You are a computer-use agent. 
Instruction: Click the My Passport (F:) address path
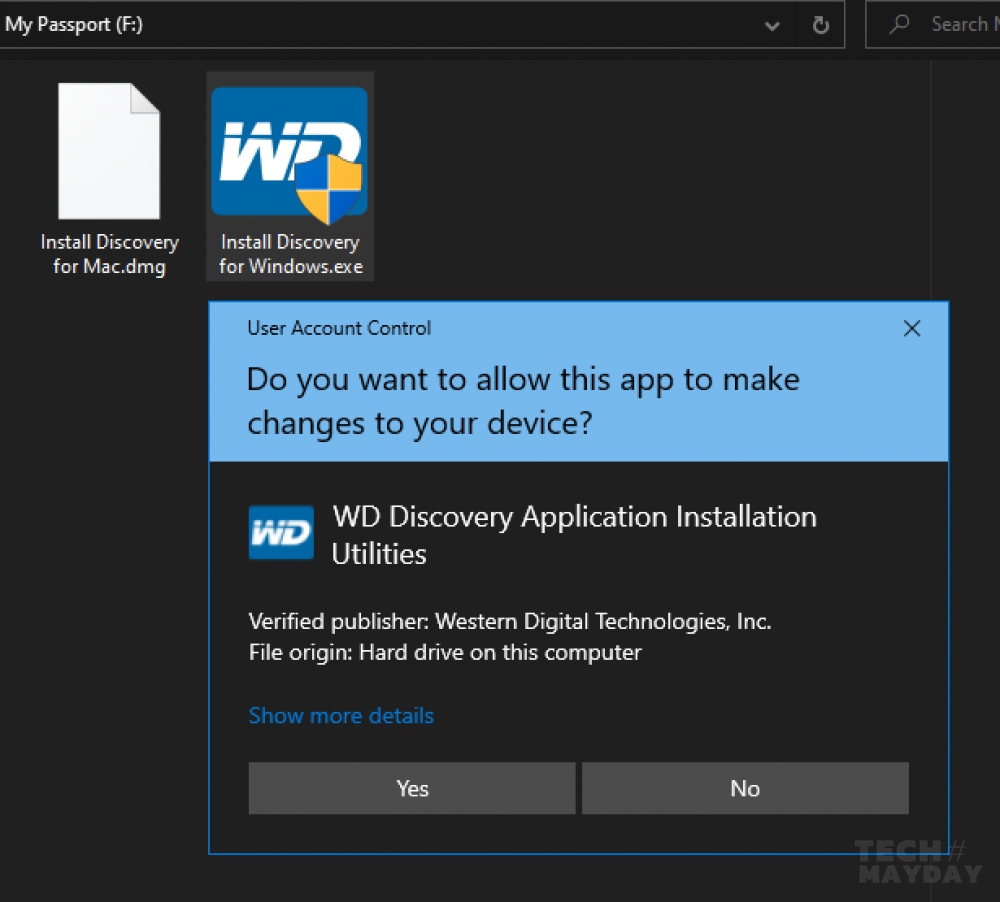73,24
